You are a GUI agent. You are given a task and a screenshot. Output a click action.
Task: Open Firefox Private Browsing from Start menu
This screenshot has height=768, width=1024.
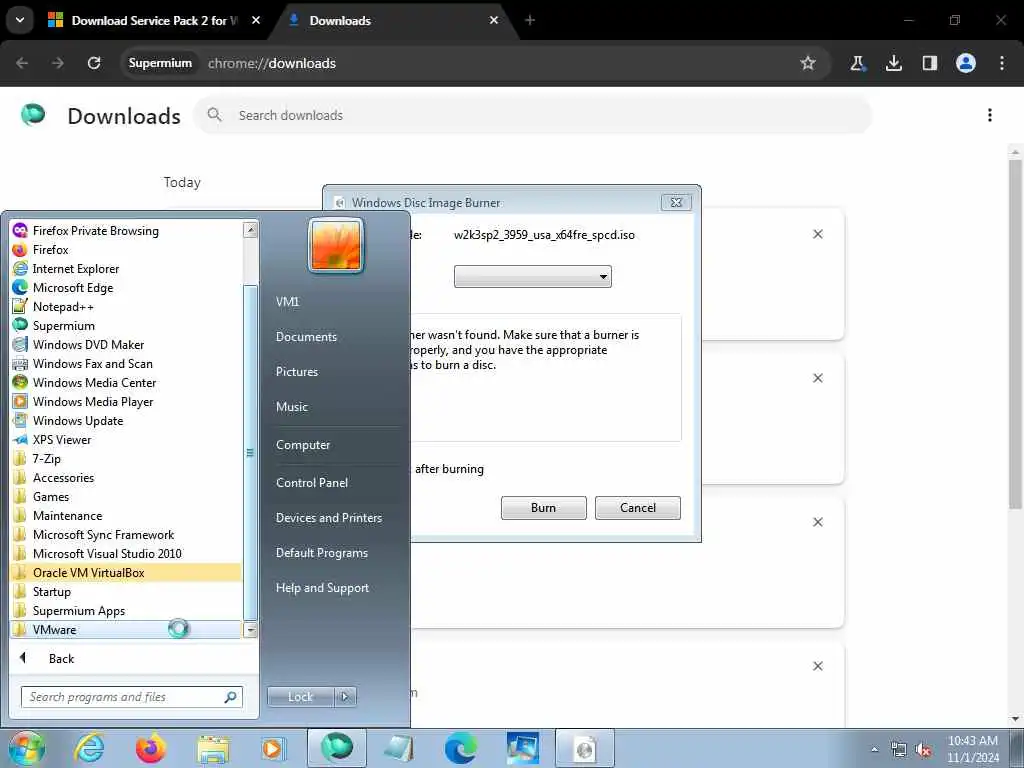[x=125, y=231]
